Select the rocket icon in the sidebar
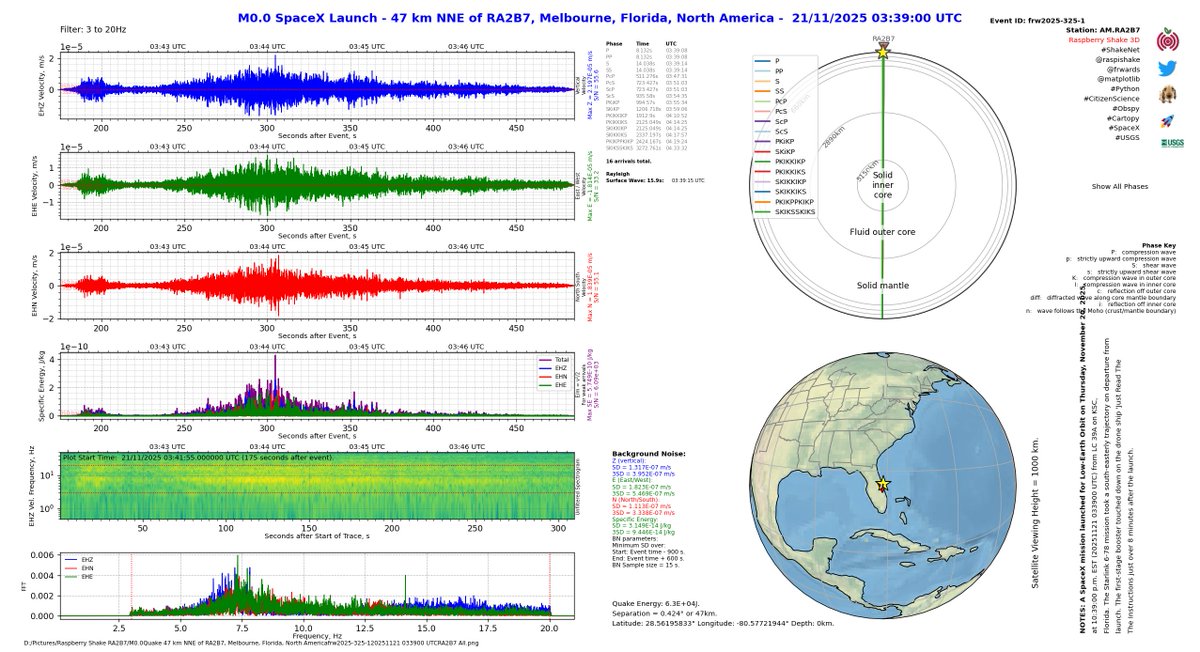1200x652 pixels. [1166, 121]
